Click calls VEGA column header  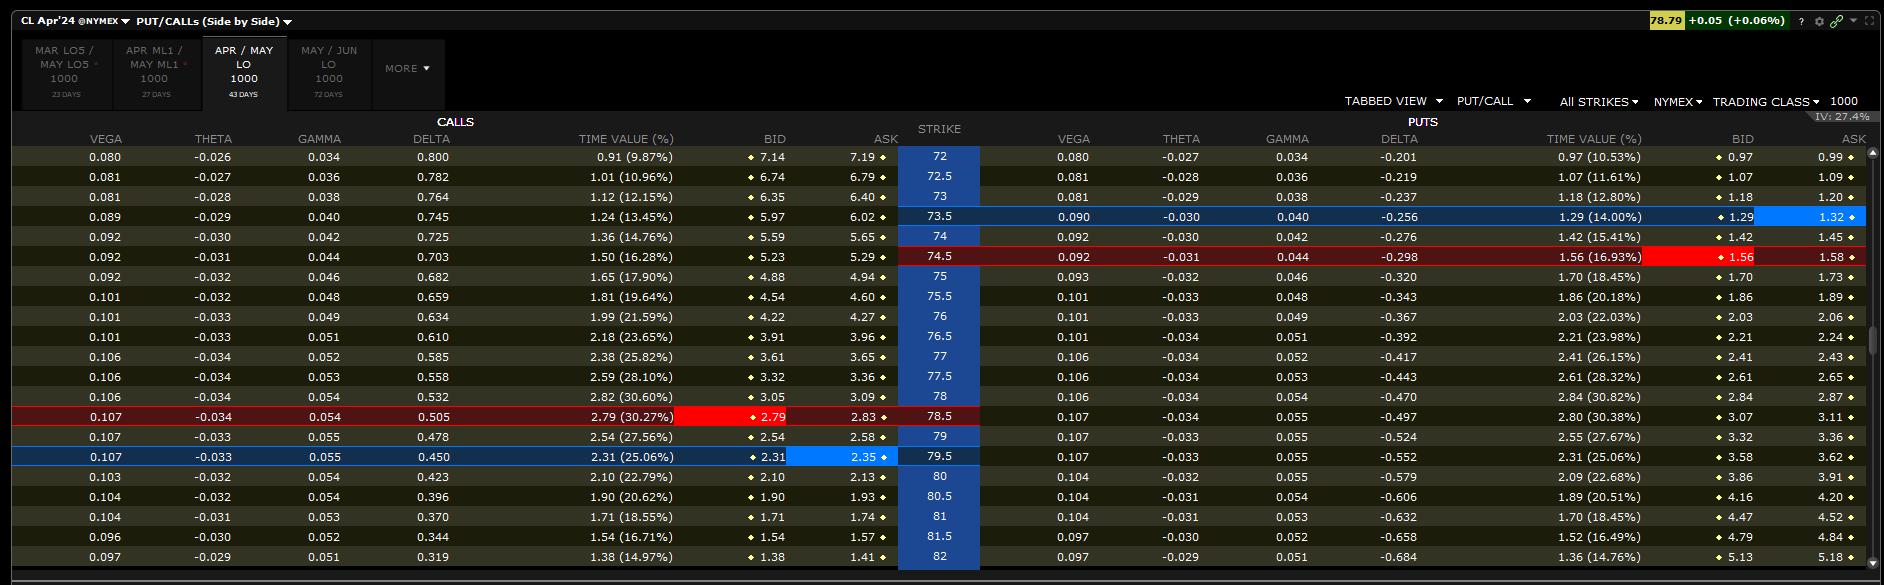coord(105,139)
